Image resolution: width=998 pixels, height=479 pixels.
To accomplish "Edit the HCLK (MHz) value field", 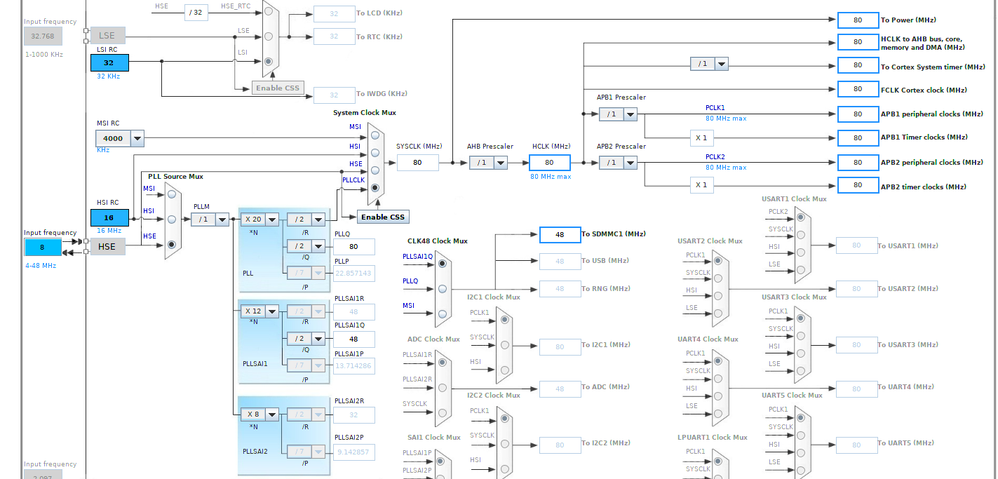I will coord(549,162).
